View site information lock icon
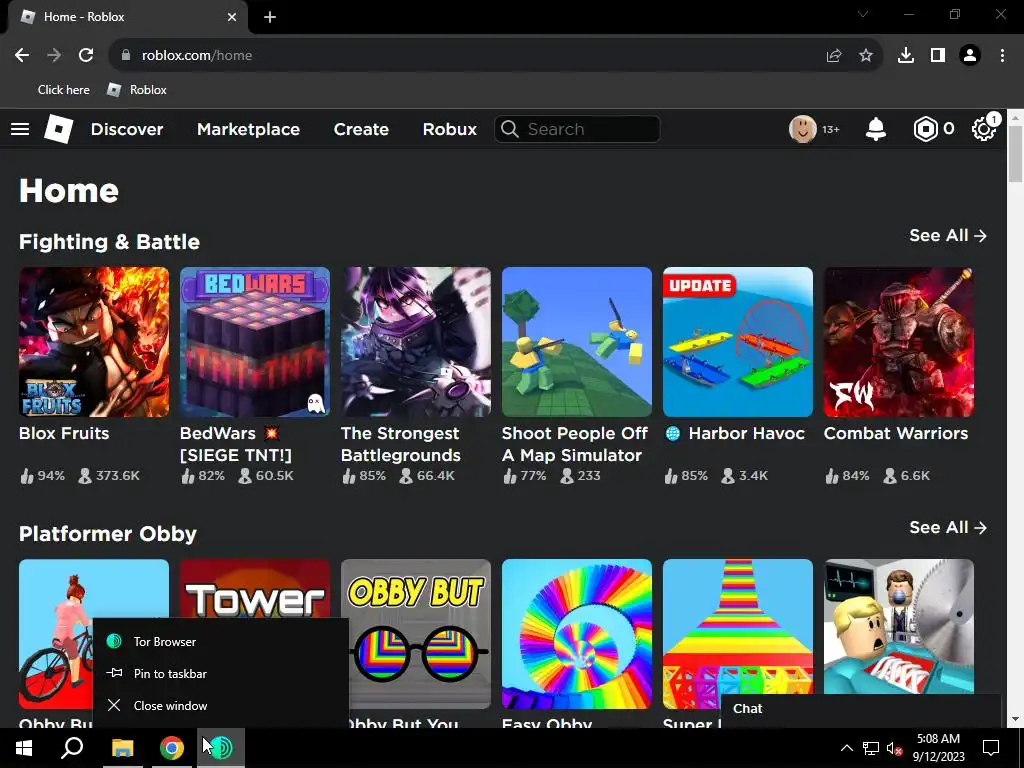The image size is (1024, 768). tap(126, 56)
